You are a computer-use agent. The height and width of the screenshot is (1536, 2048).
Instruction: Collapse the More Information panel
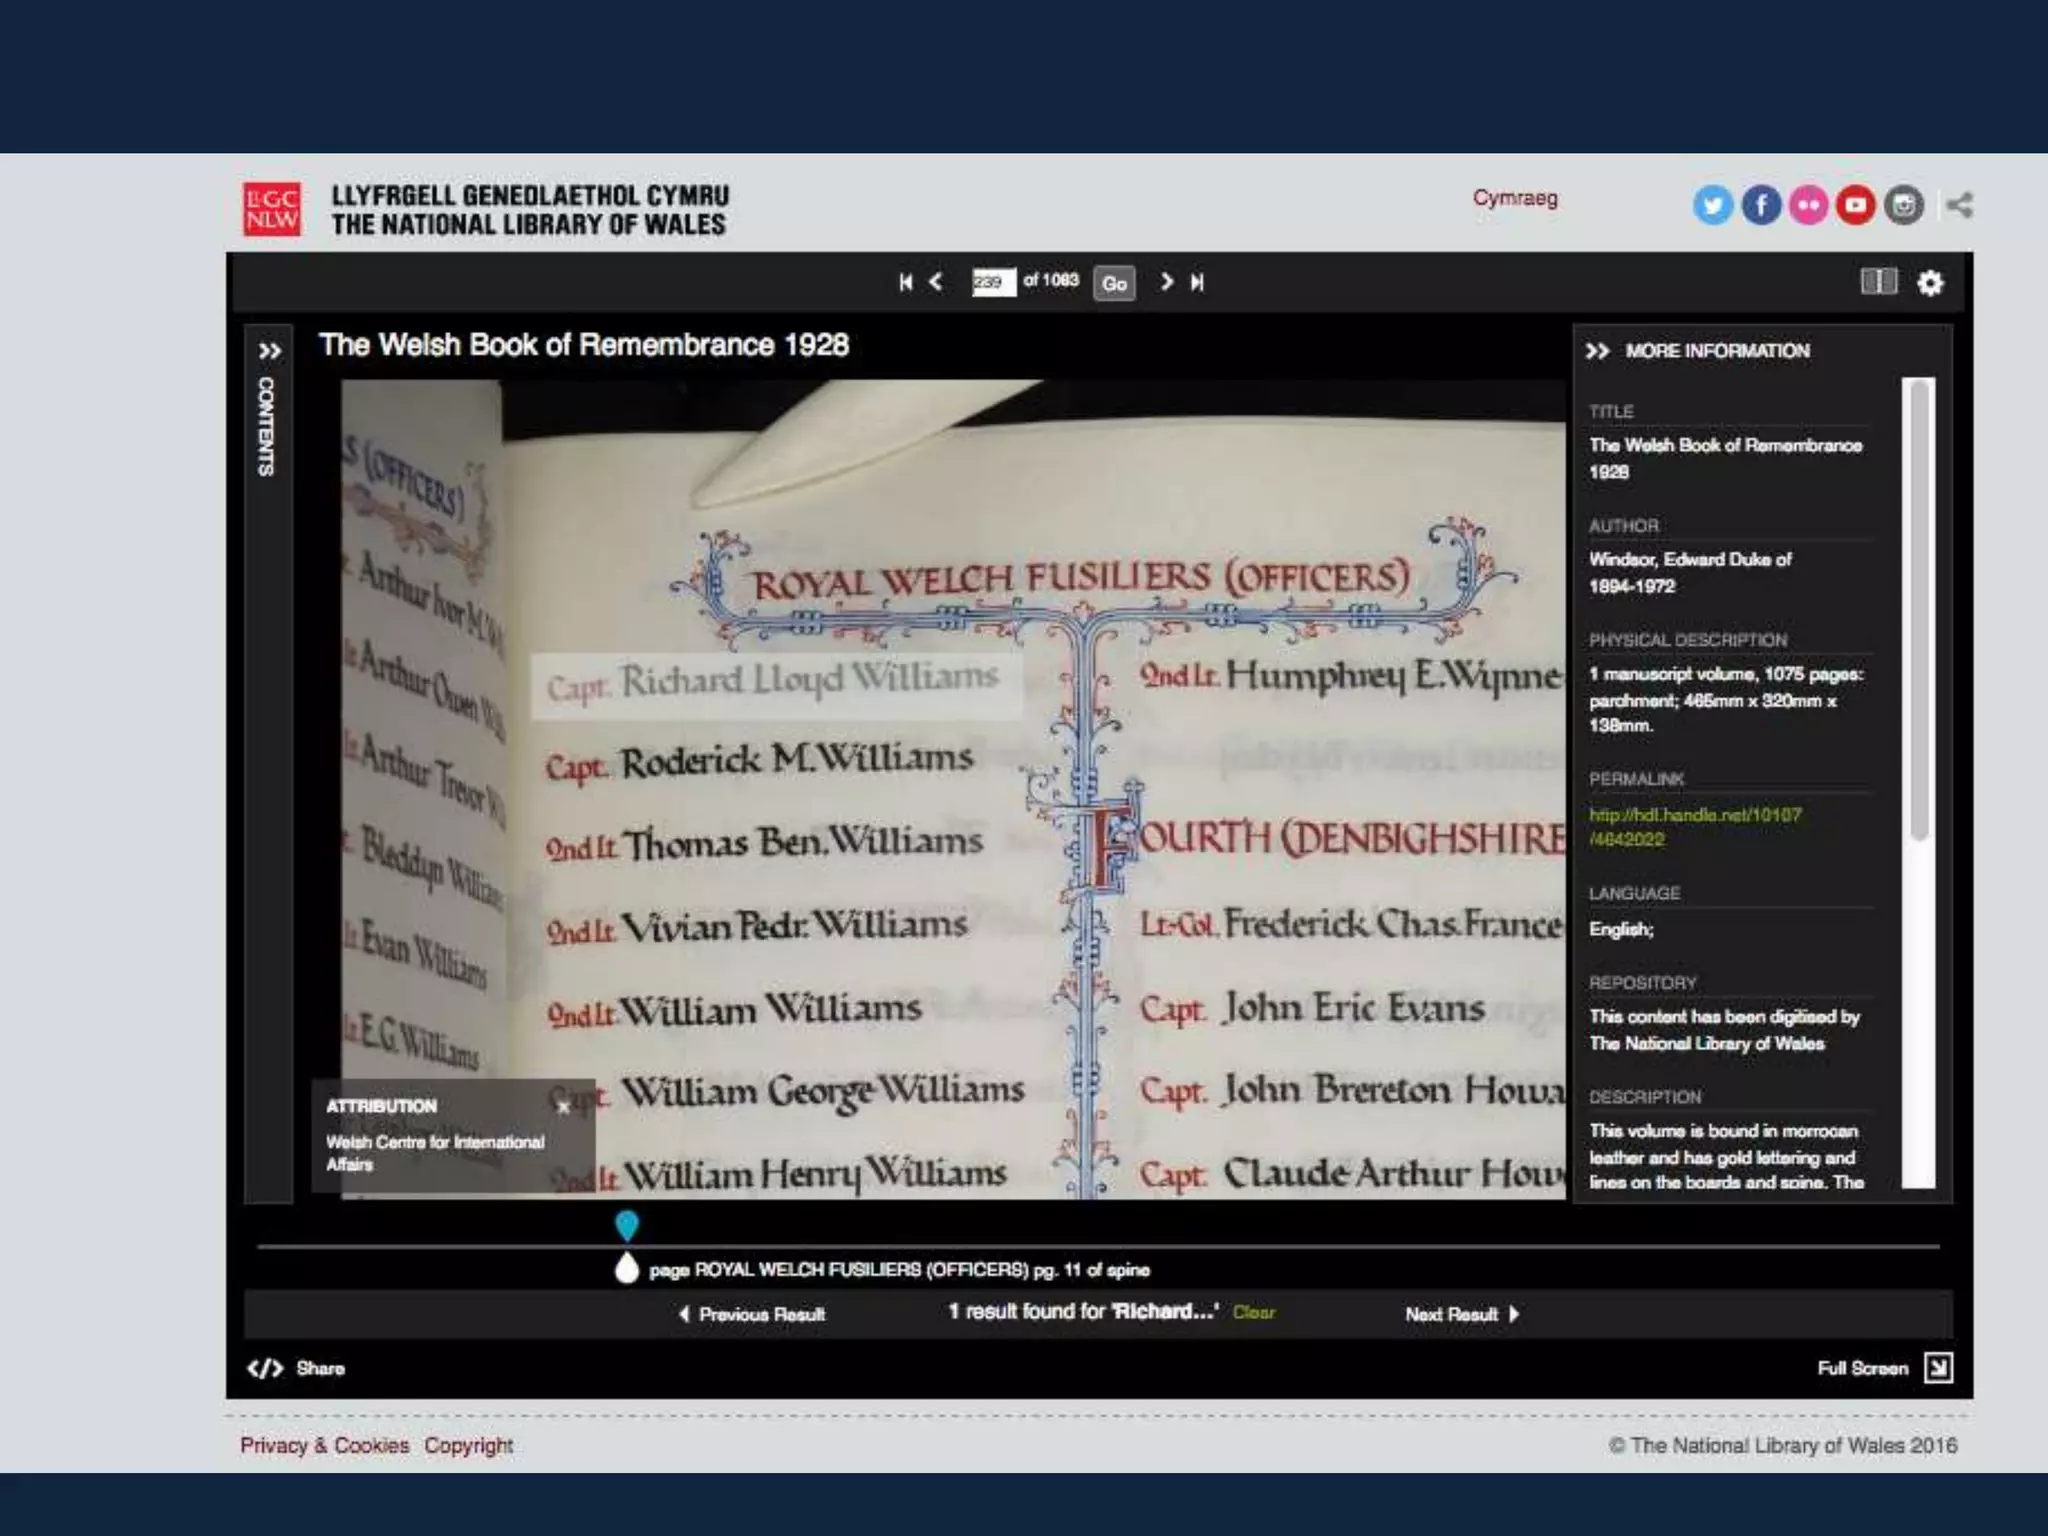pos(1597,351)
